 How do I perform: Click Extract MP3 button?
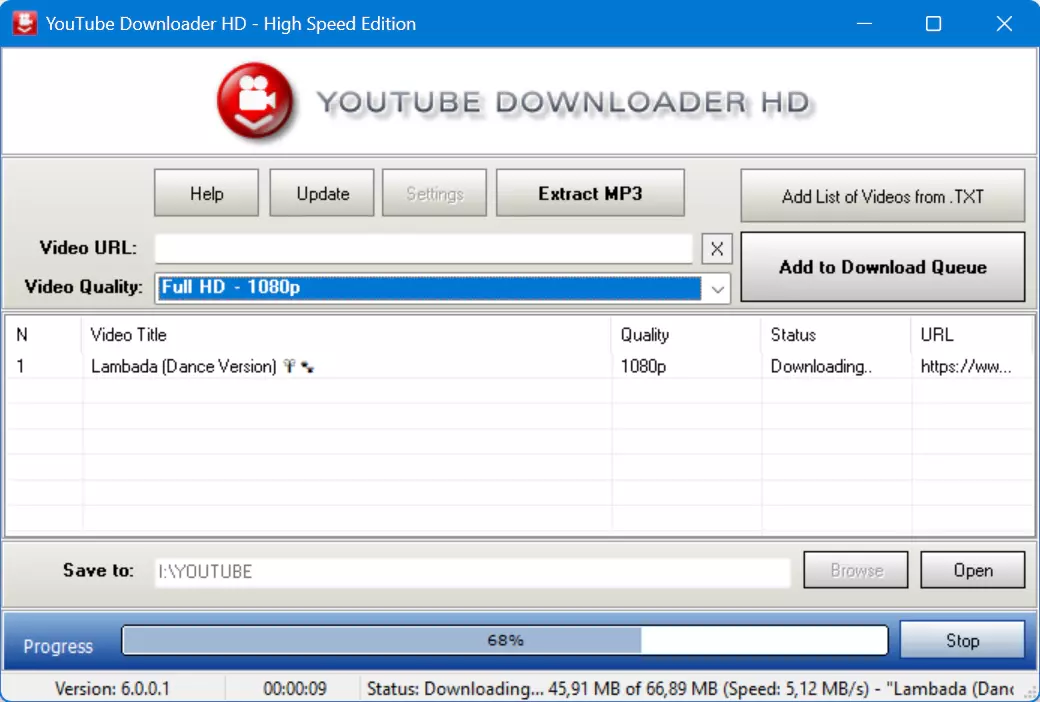[x=590, y=193]
